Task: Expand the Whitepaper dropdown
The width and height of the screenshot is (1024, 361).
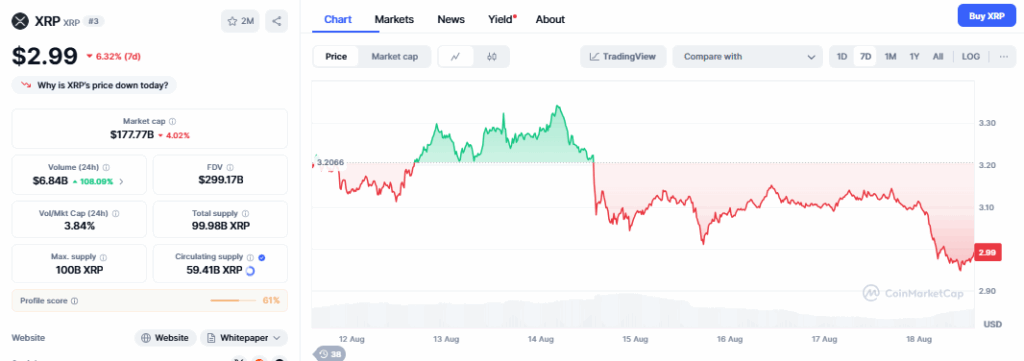Action: 244,337
